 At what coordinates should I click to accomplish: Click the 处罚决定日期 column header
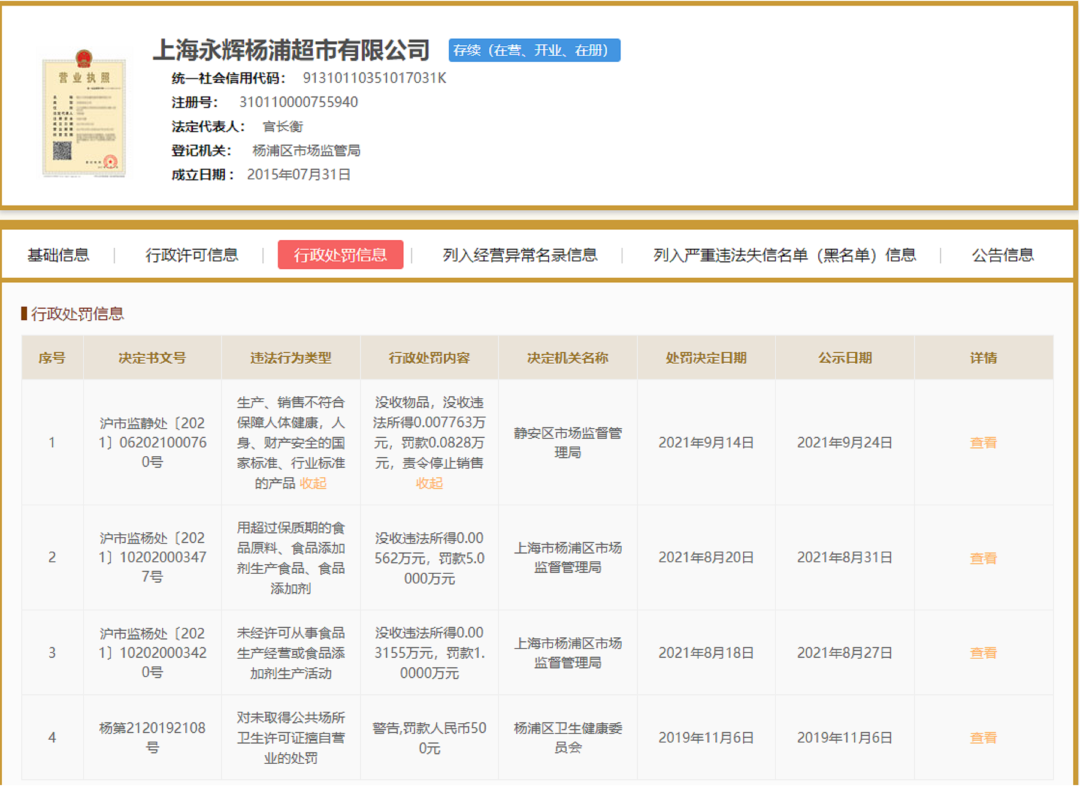(x=706, y=358)
